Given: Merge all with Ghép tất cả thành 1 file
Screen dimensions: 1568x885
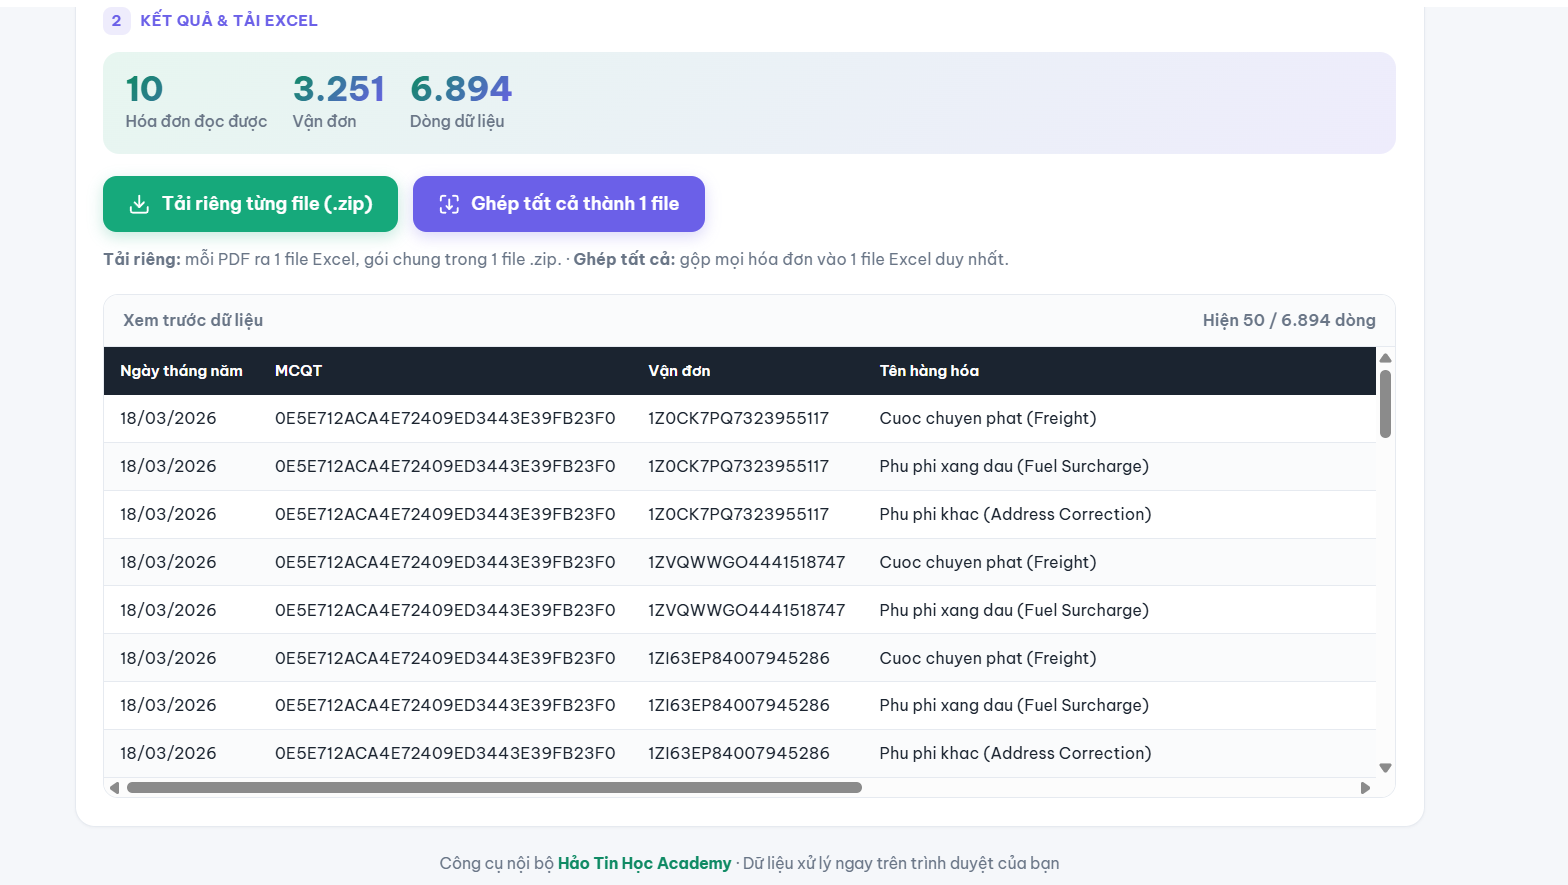Looking at the screenshot, I should 559,204.
